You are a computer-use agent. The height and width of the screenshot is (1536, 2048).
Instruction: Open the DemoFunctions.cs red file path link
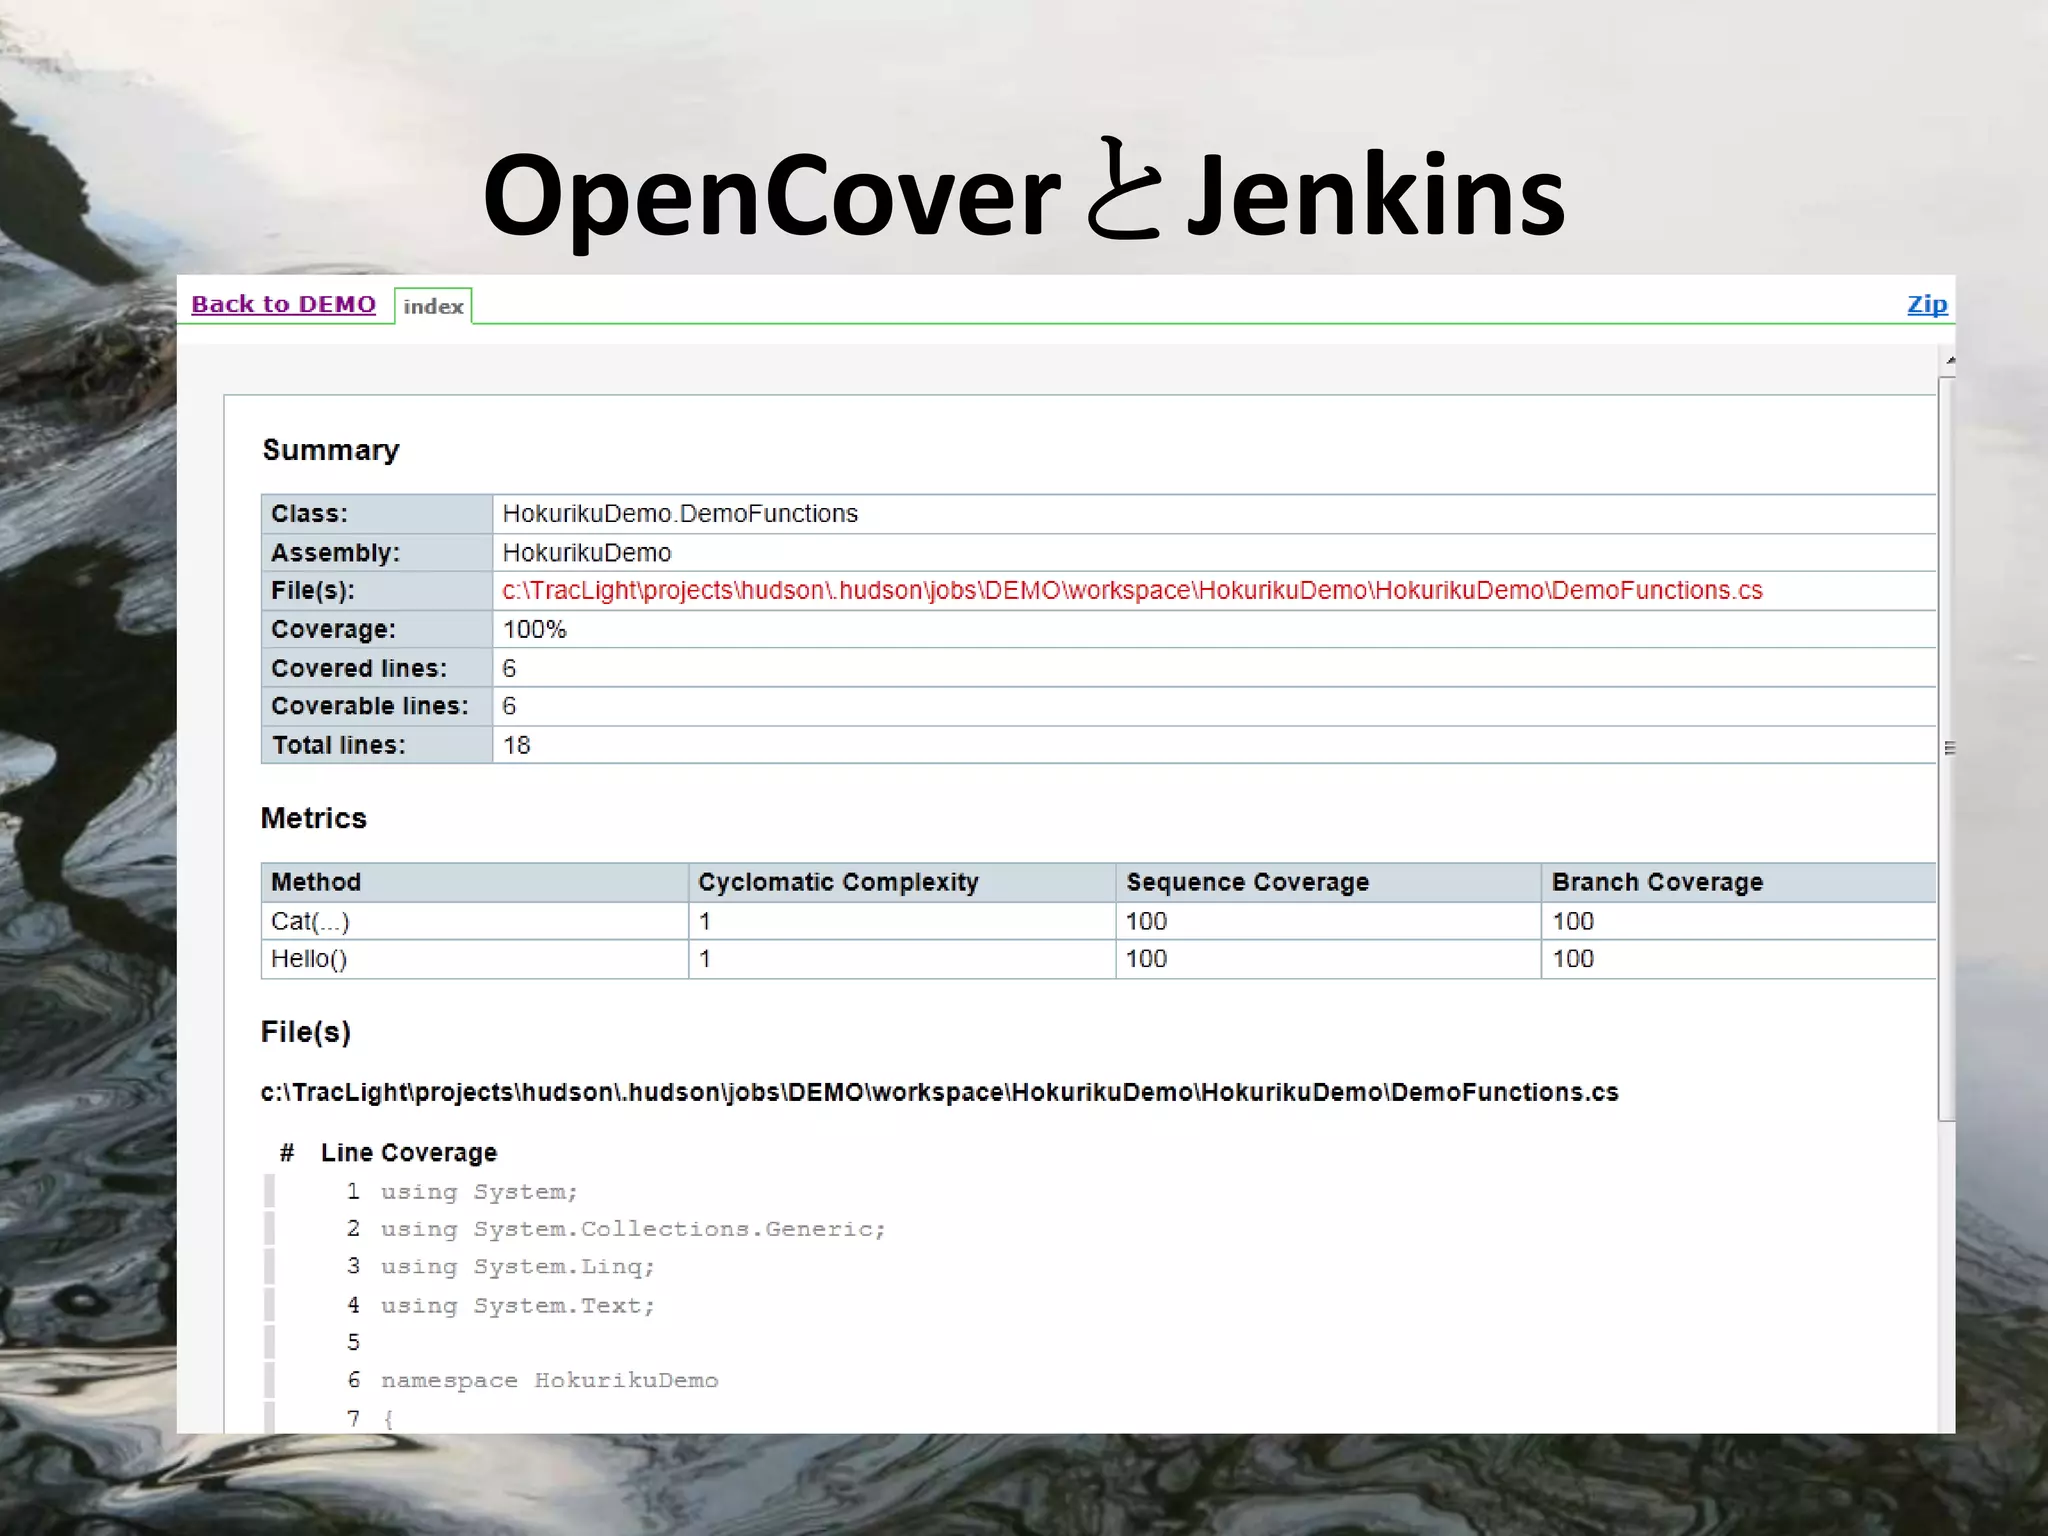point(1132,591)
